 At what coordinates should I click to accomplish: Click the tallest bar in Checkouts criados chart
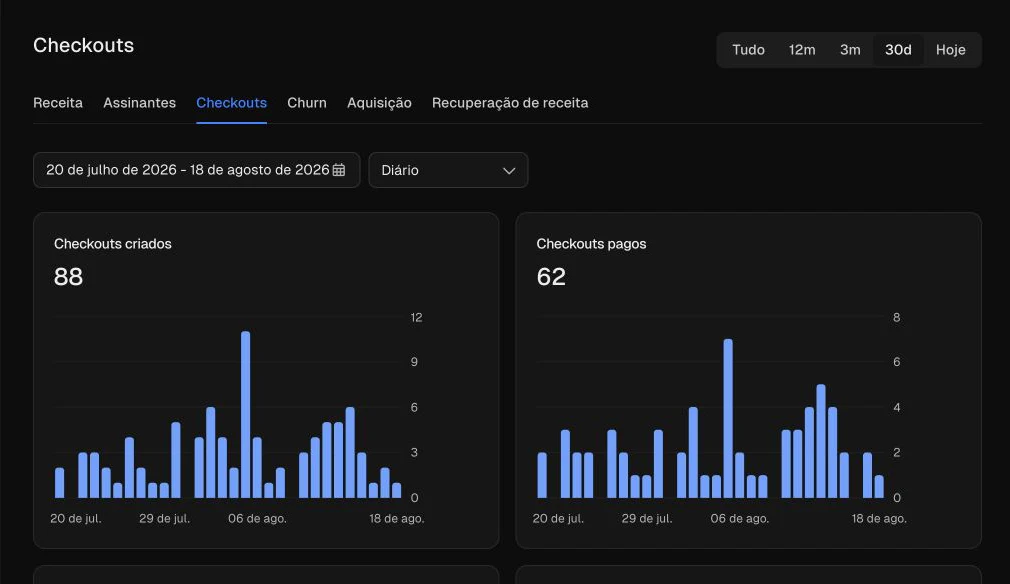tap(245, 414)
